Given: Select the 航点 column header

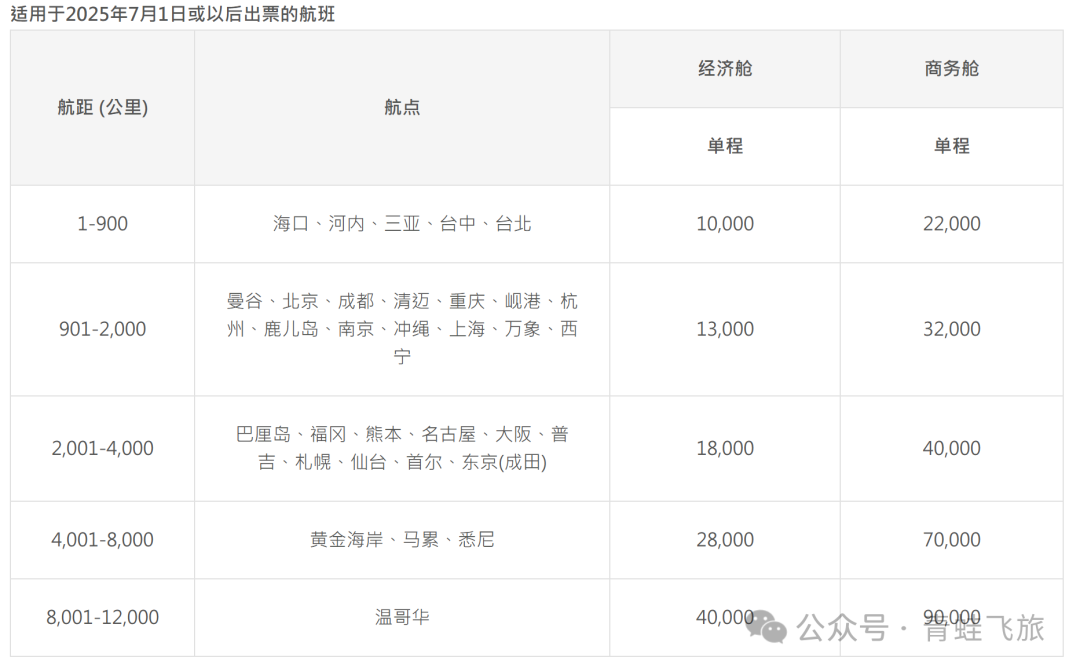Looking at the screenshot, I should [x=402, y=108].
